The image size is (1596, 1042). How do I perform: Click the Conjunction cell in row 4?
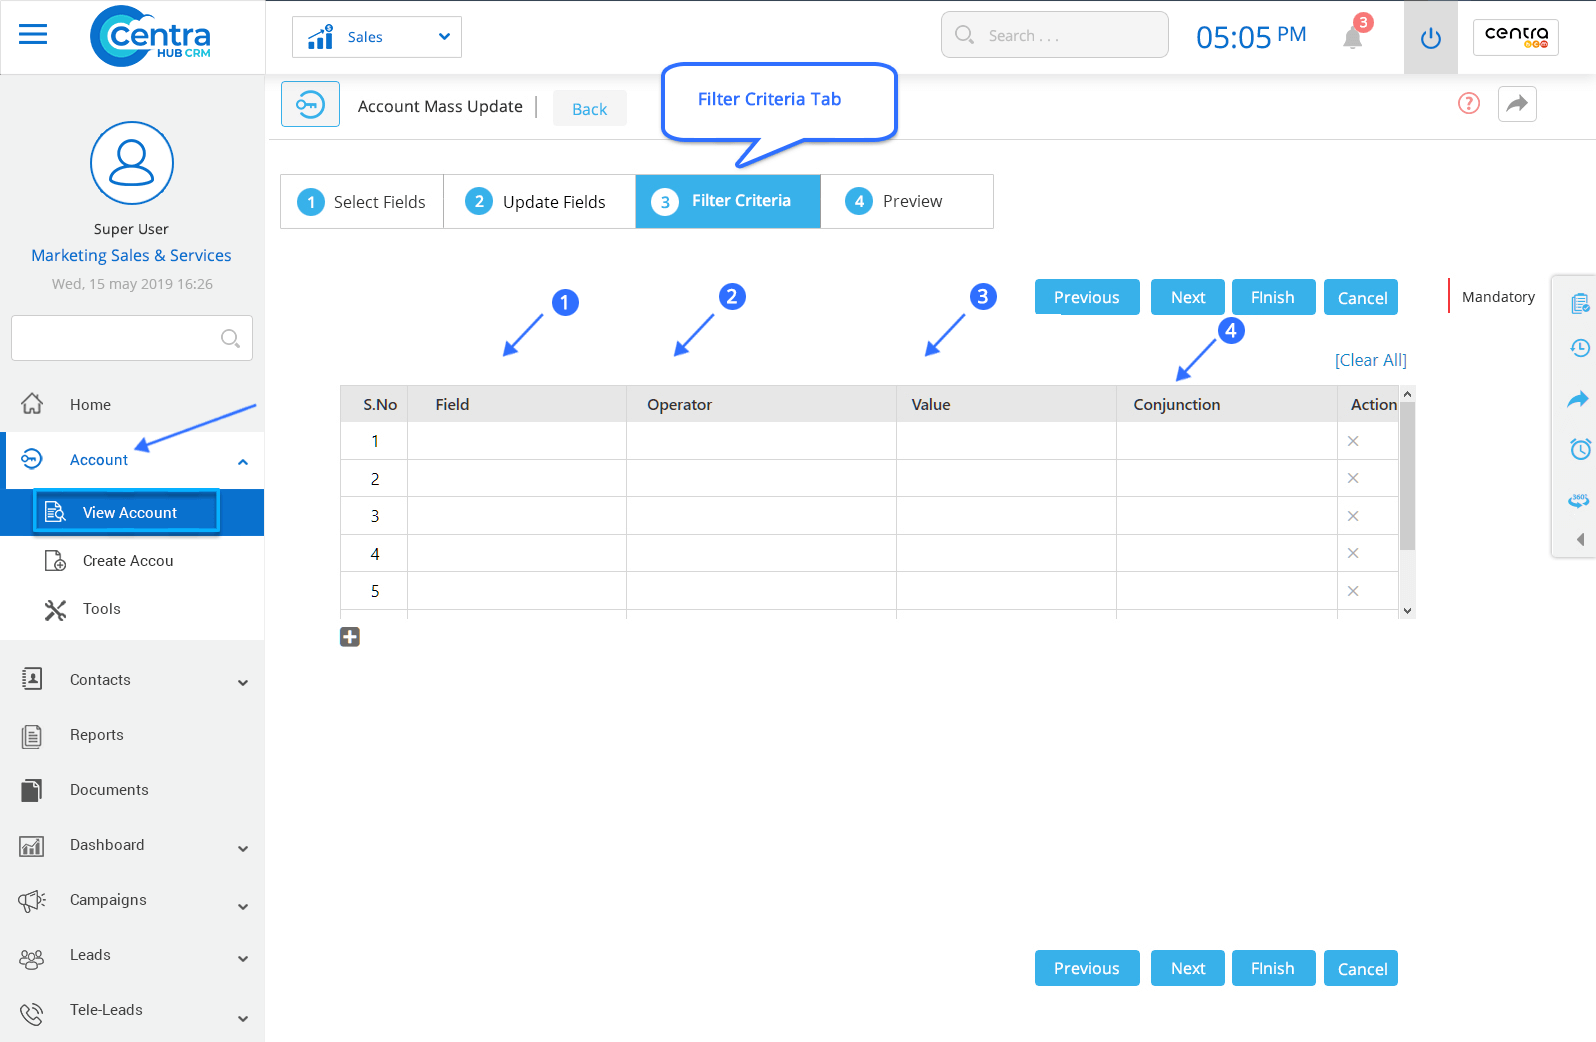pyautogui.click(x=1227, y=553)
